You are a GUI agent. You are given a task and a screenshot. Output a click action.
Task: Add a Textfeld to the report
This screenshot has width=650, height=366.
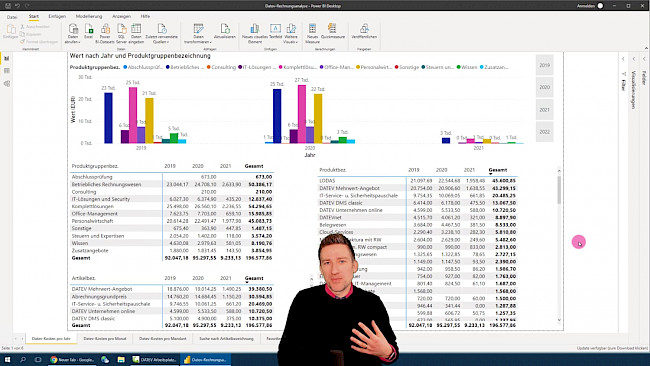[275, 32]
